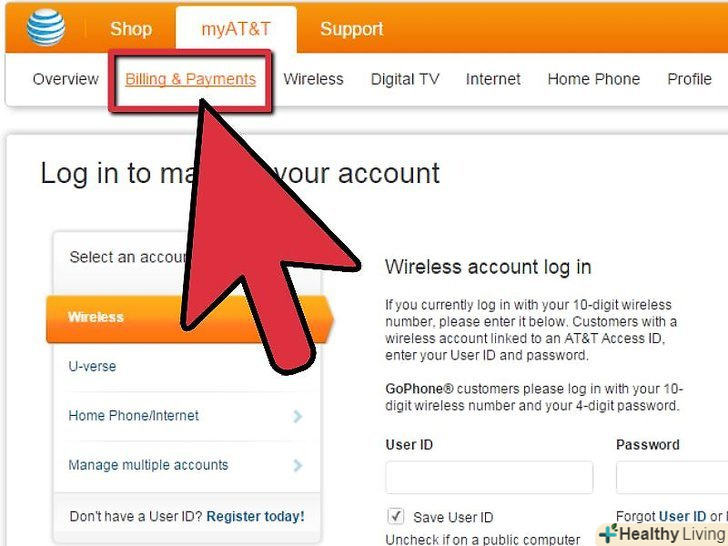The image size is (728, 546).
Task: Select the Wireless navigation item
Action: click(x=313, y=79)
